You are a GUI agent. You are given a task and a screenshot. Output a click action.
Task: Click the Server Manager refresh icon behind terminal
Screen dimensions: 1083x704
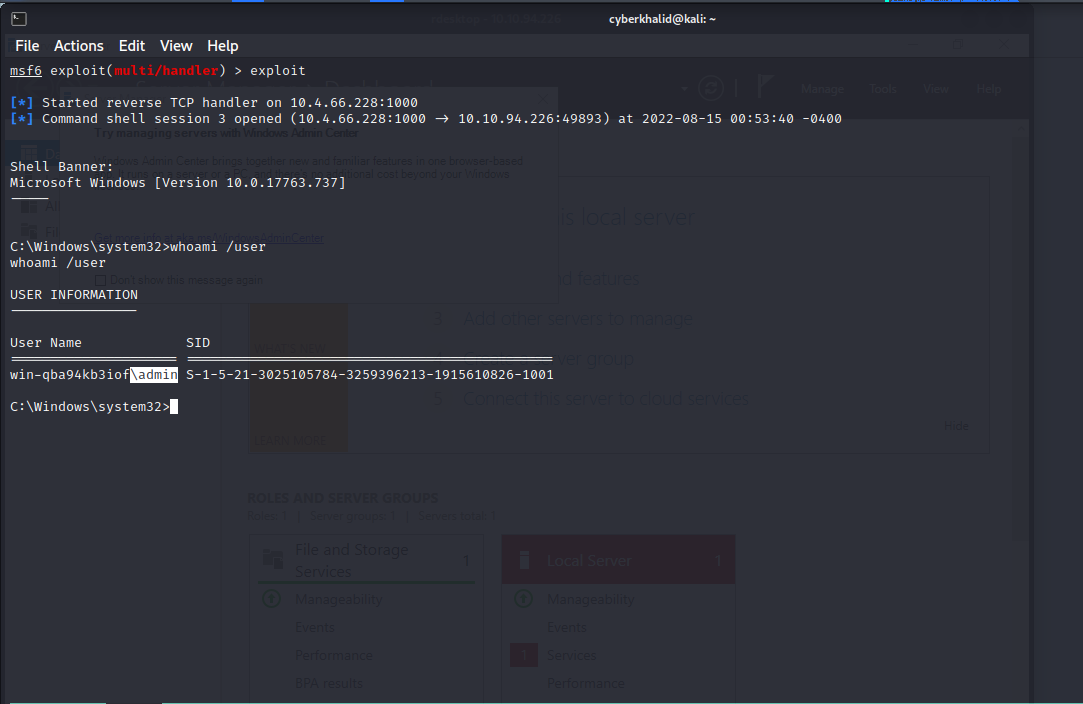pyautogui.click(x=711, y=88)
